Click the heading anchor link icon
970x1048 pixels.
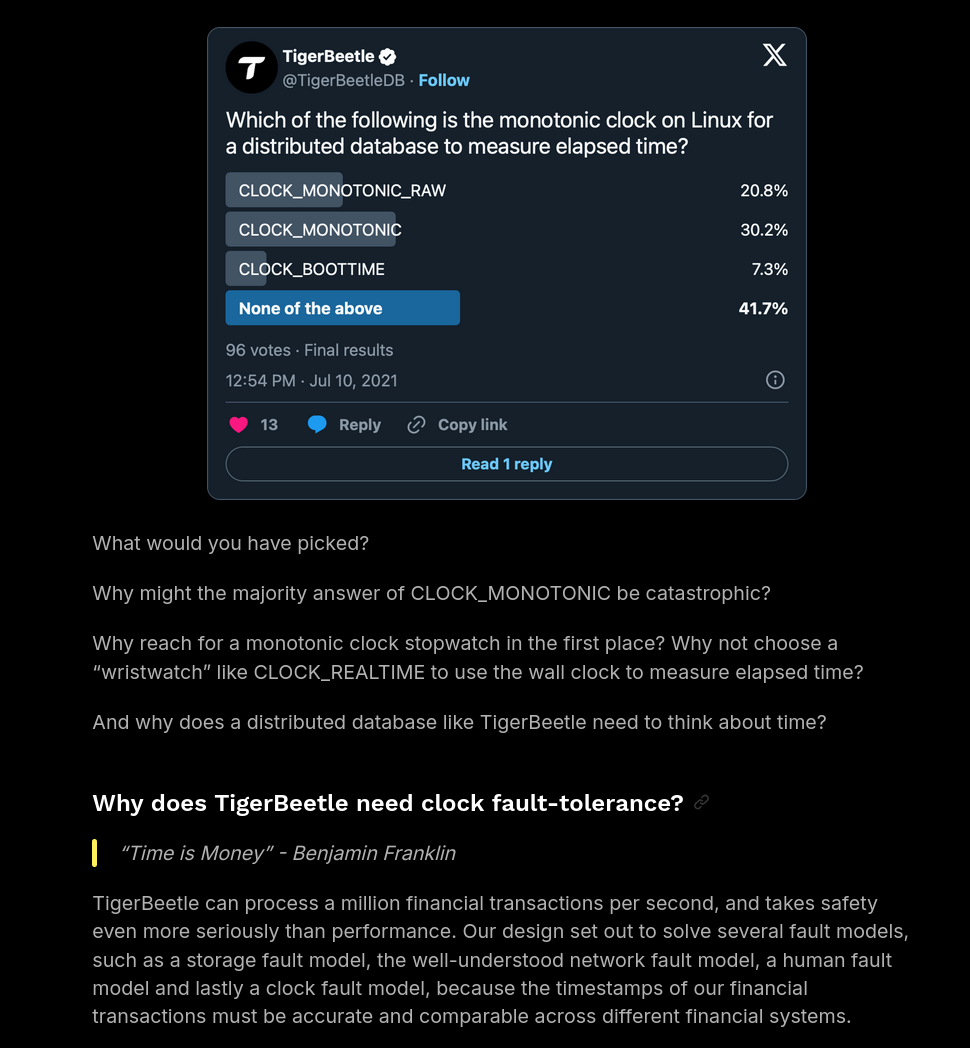[702, 802]
